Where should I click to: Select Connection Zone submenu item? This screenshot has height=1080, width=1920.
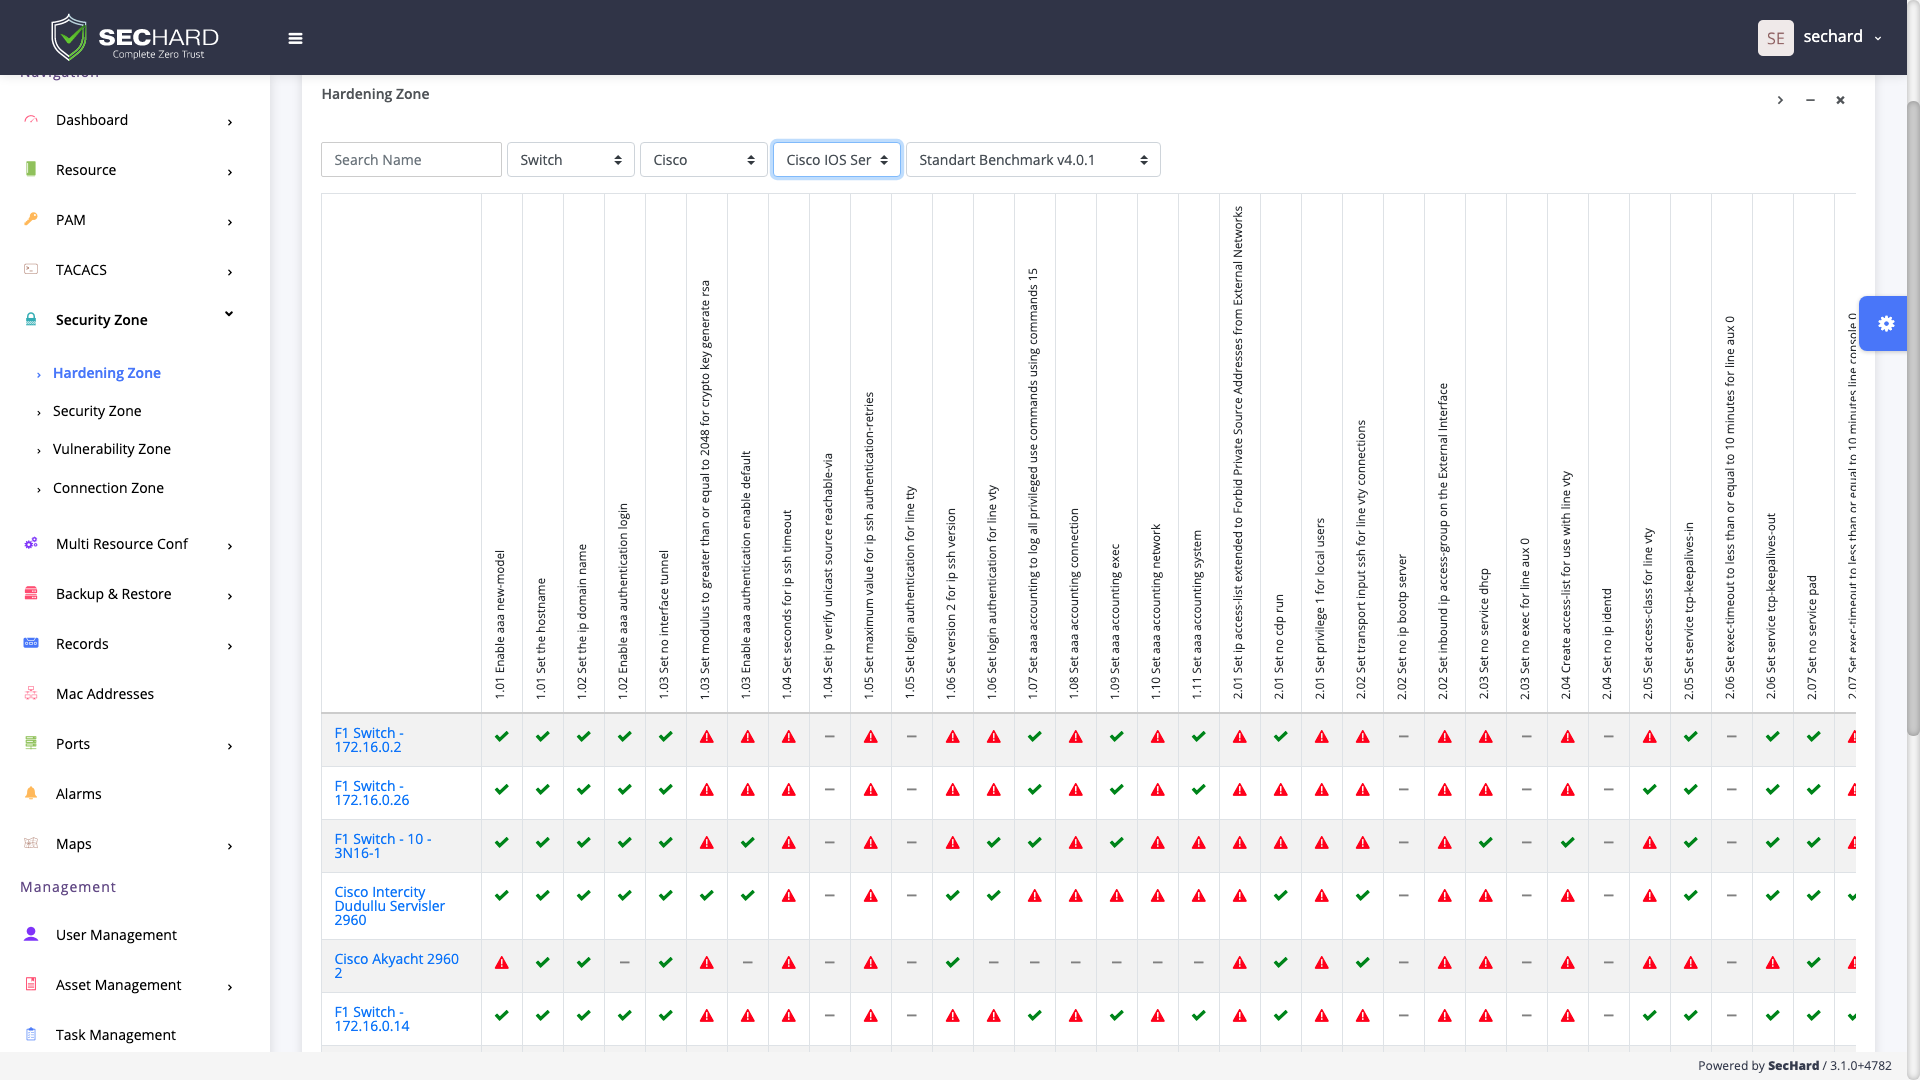click(x=108, y=488)
